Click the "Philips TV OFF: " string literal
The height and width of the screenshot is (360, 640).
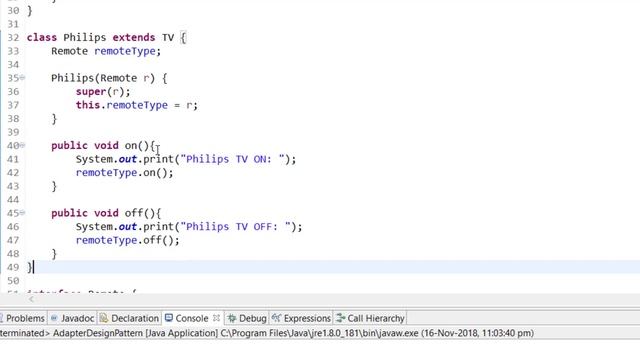236,227
